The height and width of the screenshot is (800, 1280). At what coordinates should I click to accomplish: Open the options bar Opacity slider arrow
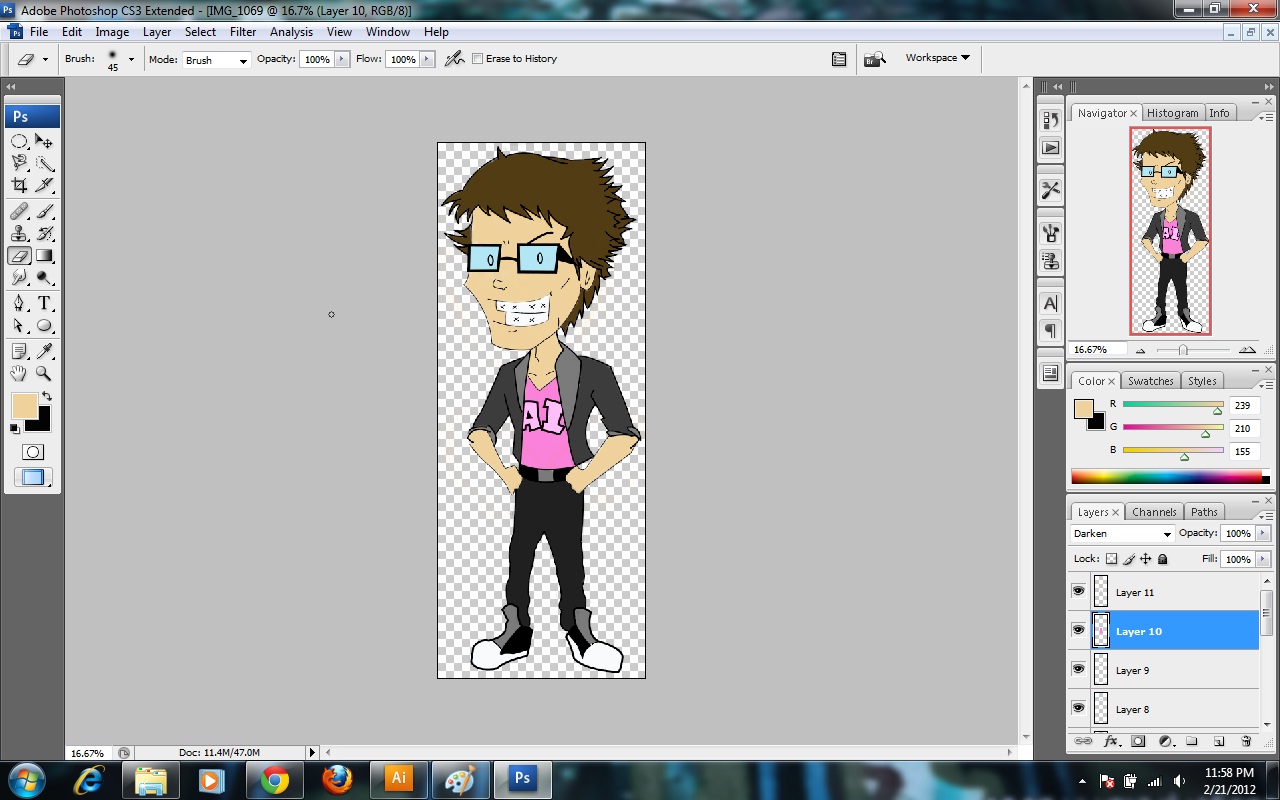point(342,59)
